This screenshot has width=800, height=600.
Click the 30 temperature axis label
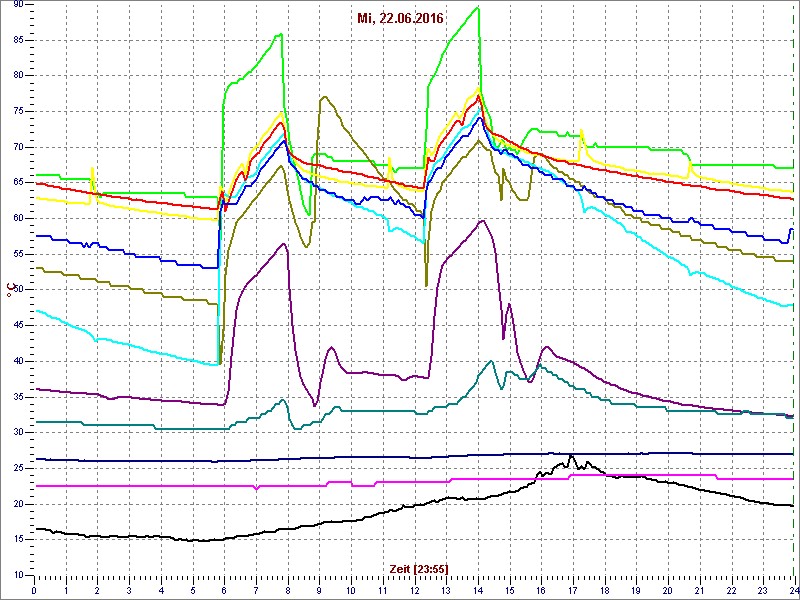(x=18, y=433)
